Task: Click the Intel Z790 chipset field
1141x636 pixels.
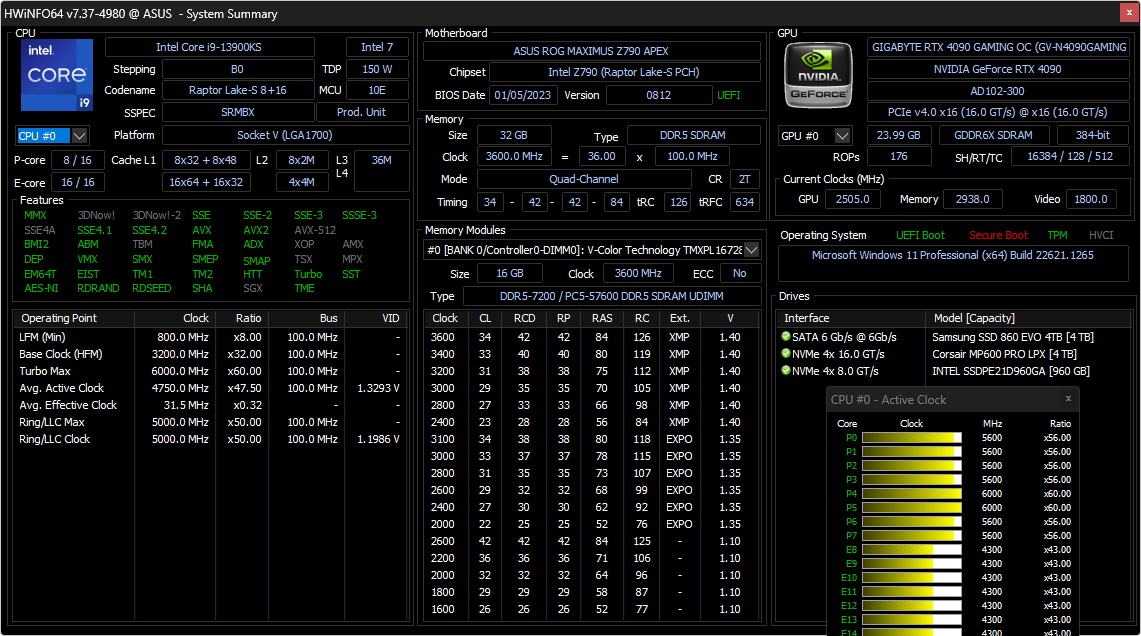Action: point(624,72)
